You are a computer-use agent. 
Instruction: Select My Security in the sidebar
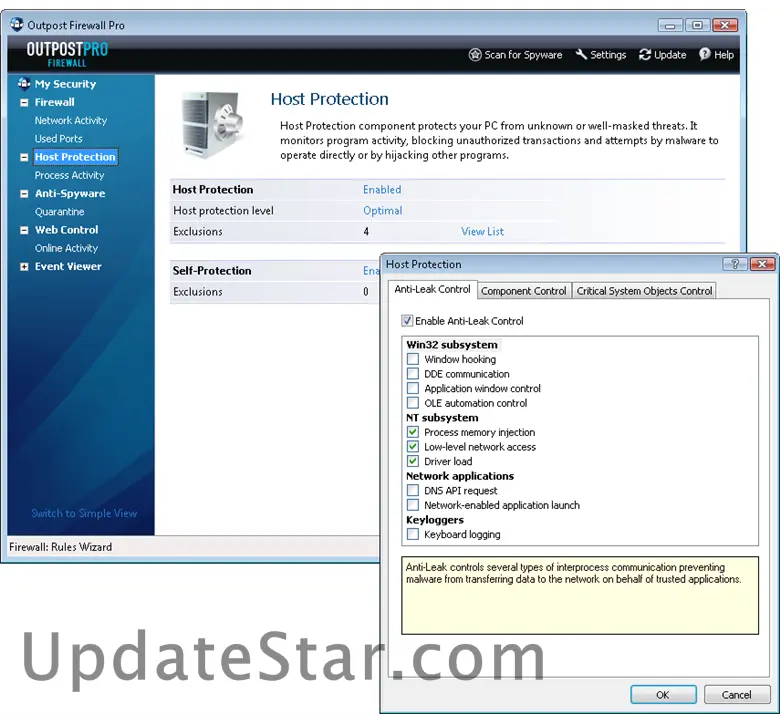tap(65, 84)
